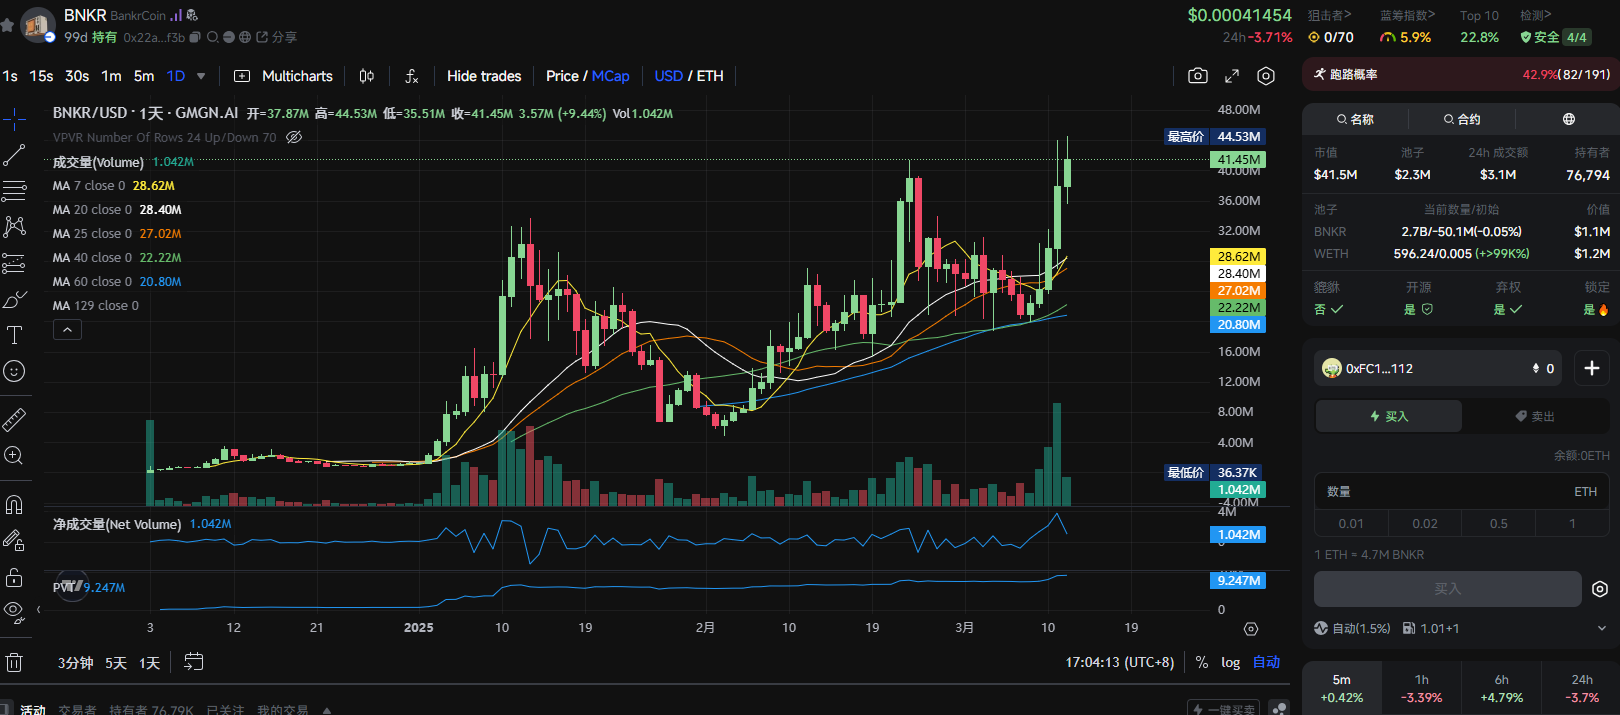
Task: Toggle percent scale %
Action: point(1202,662)
